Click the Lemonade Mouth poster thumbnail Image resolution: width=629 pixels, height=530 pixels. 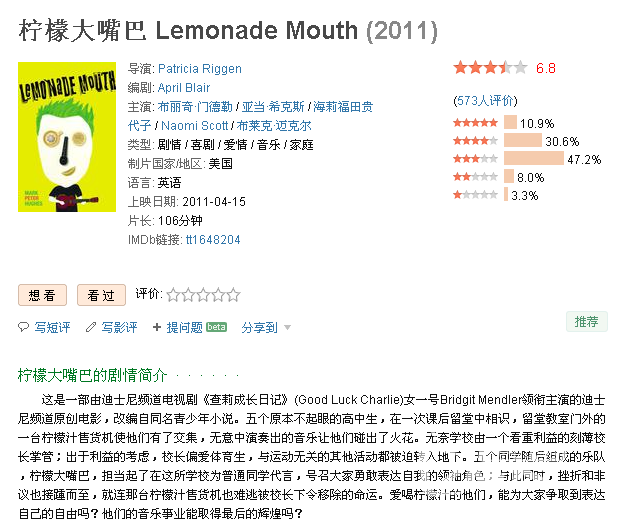point(67,137)
